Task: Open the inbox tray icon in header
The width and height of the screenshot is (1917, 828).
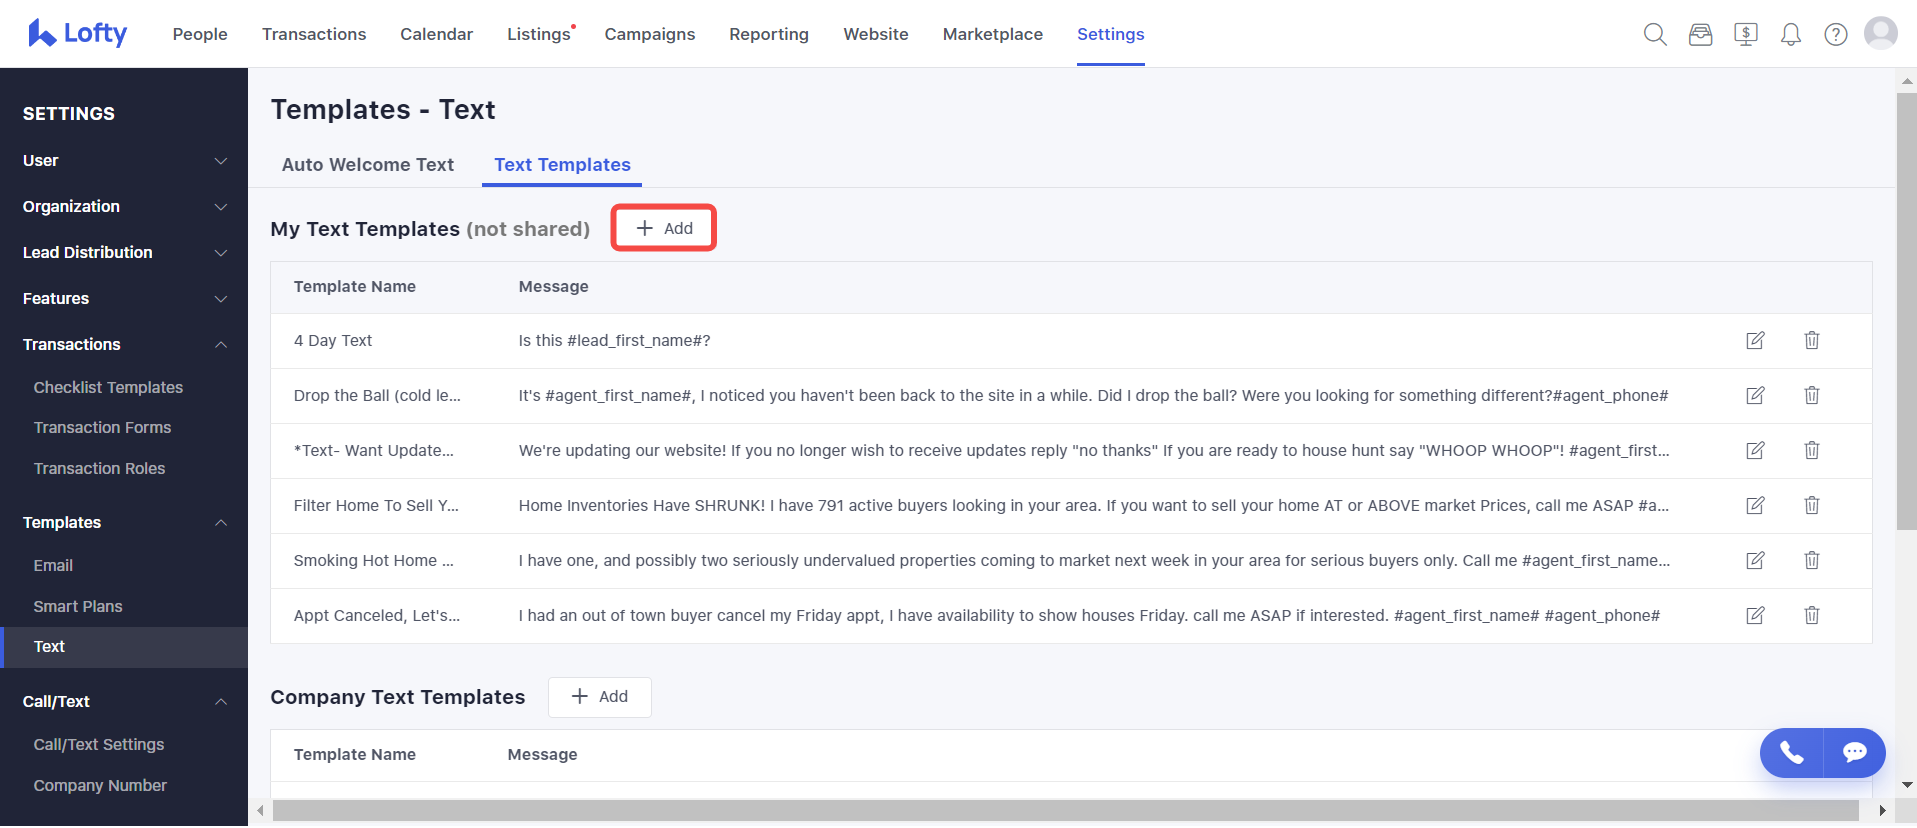Action: click(1700, 34)
